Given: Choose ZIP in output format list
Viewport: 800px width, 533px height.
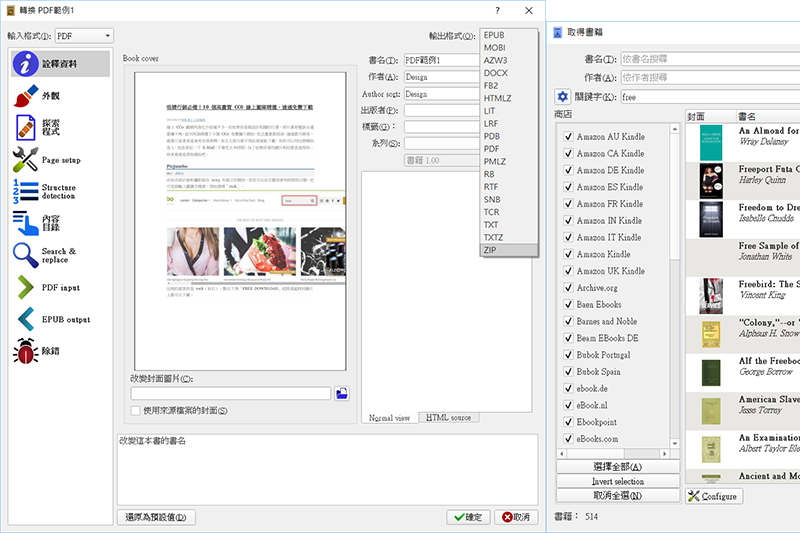Looking at the screenshot, I should [509, 250].
